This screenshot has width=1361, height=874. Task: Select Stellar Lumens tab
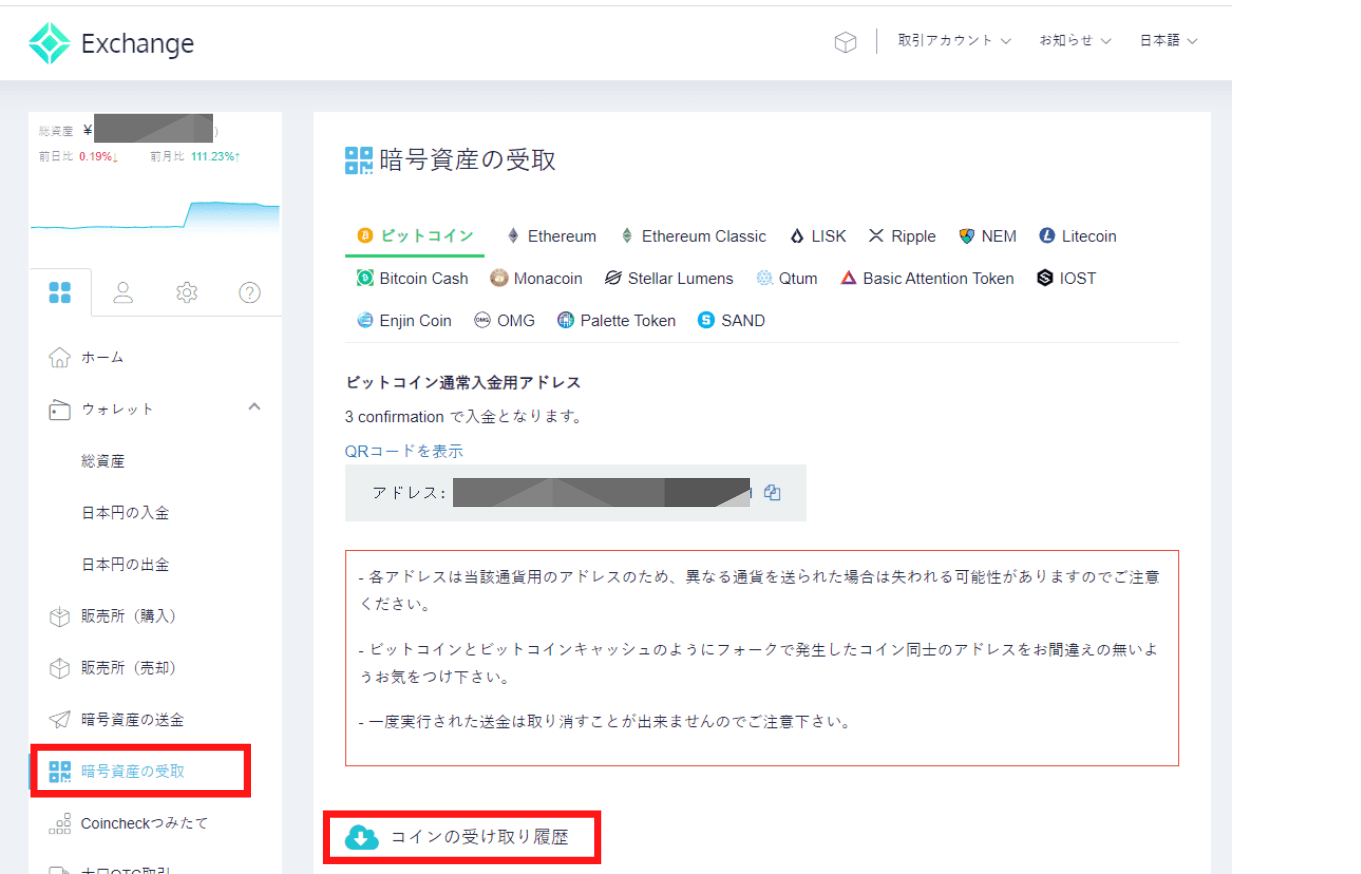[669, 278]
